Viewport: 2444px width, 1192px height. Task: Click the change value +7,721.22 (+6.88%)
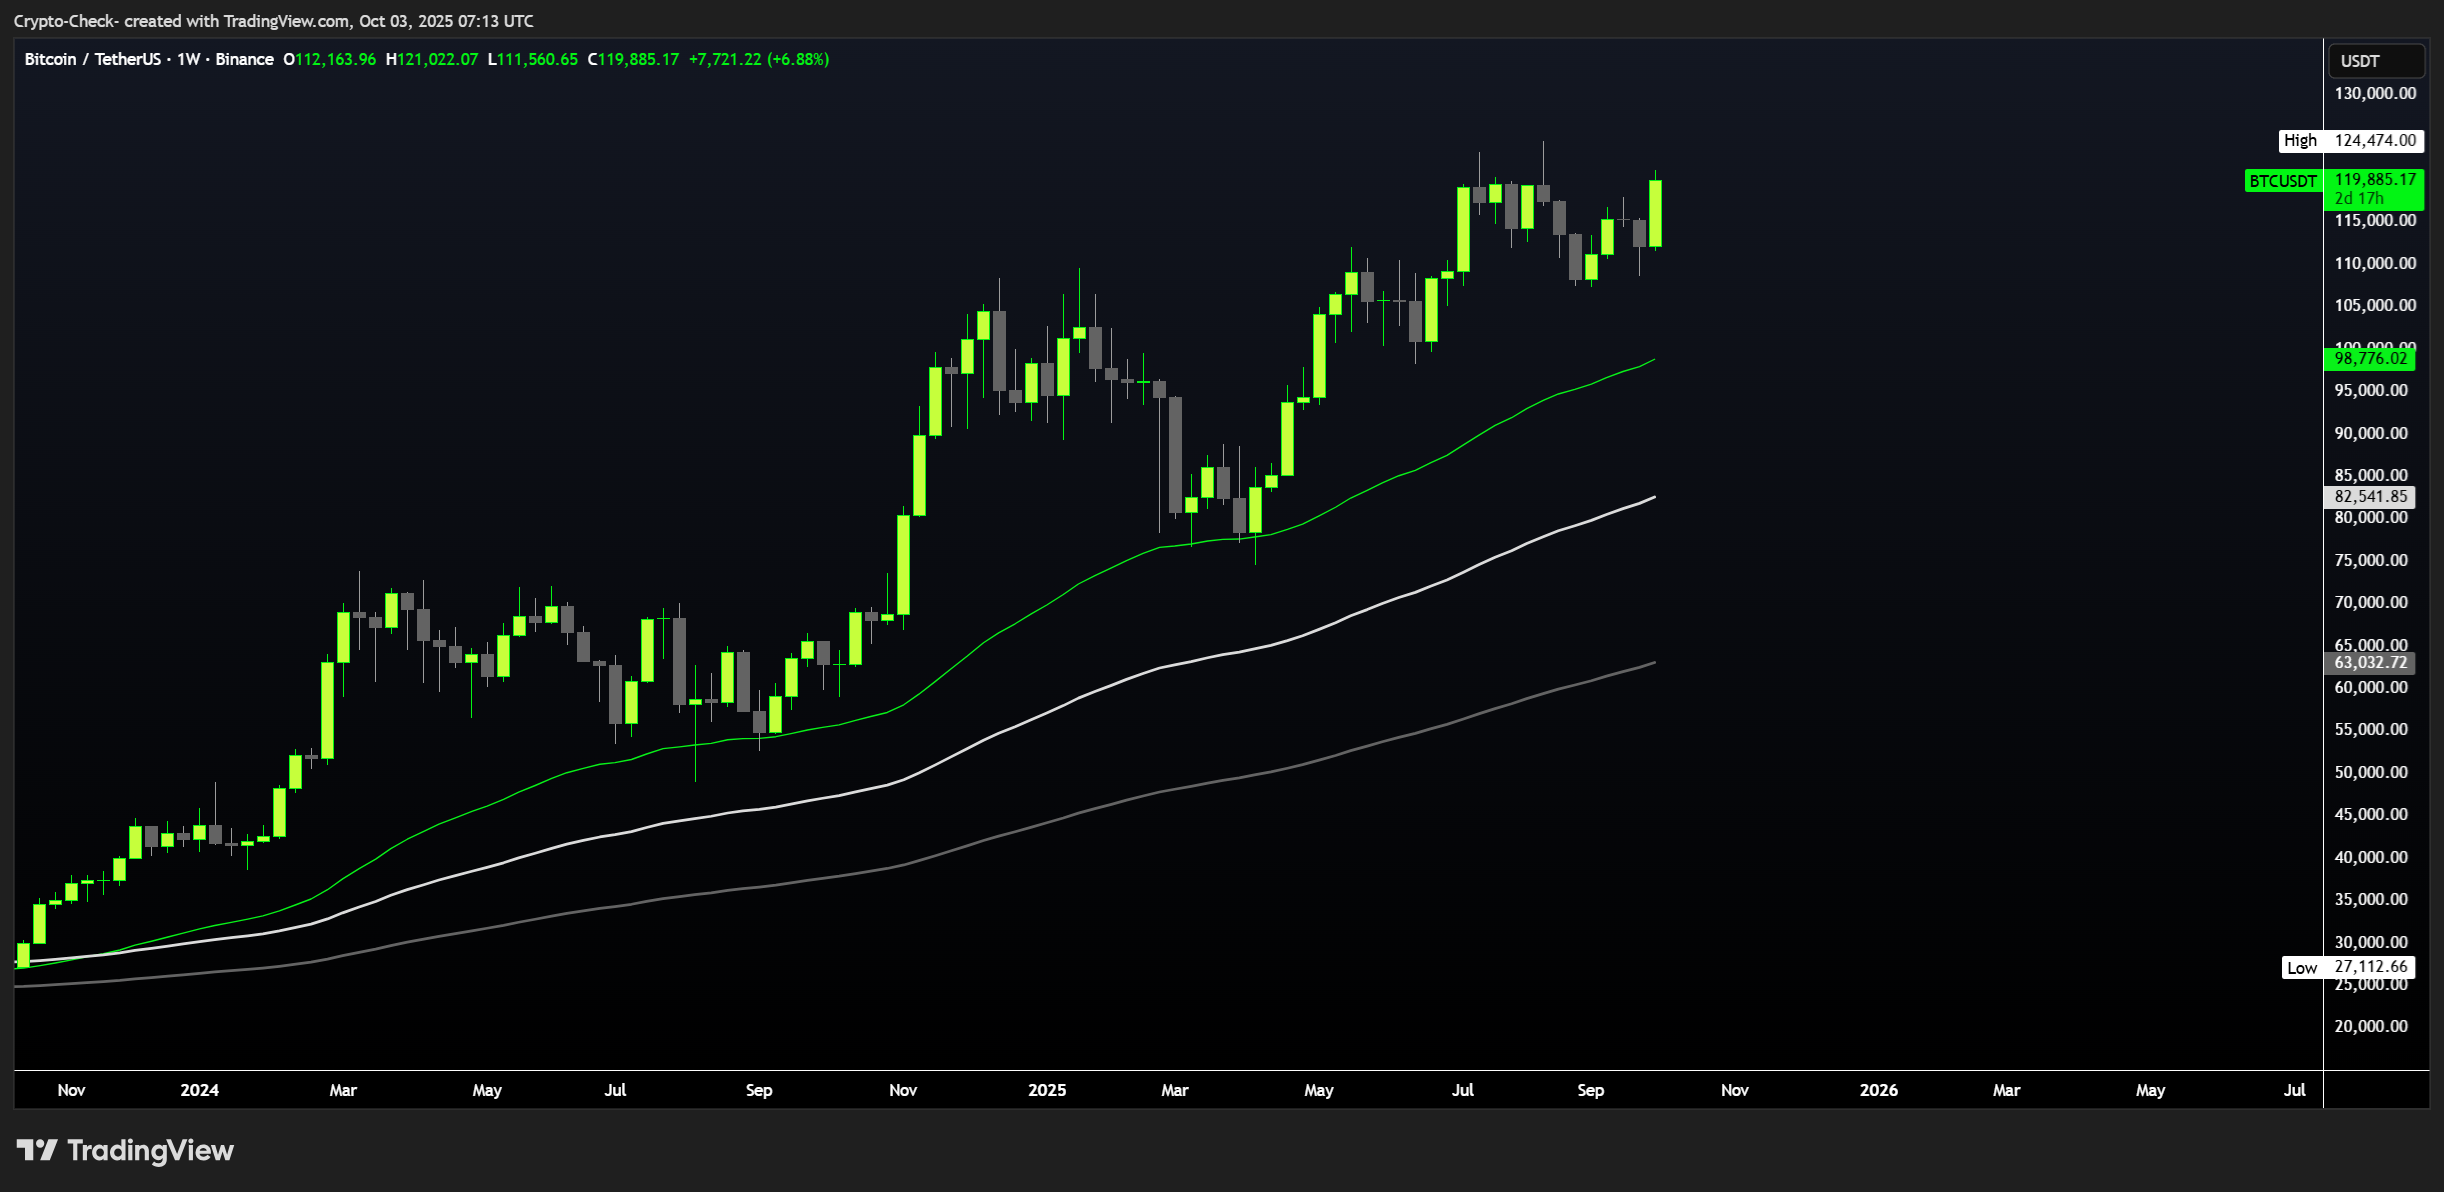click(759, 59)
